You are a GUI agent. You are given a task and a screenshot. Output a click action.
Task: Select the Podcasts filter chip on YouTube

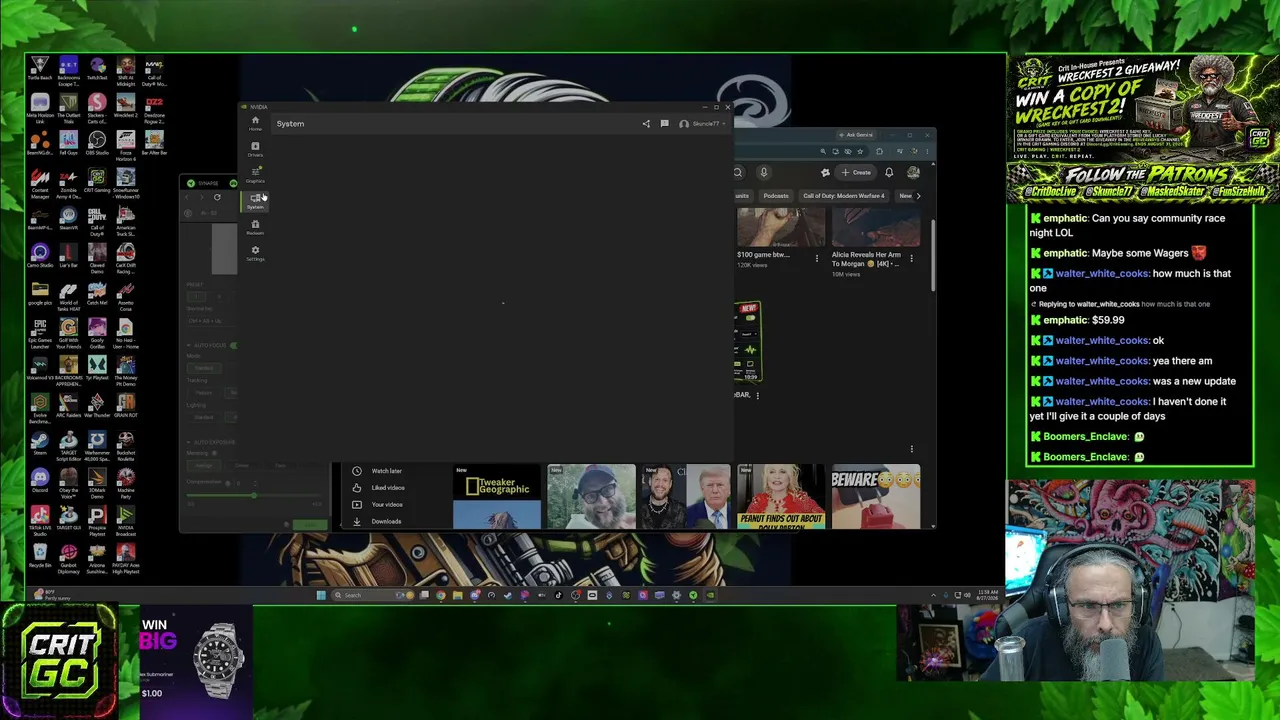point(776,196)
